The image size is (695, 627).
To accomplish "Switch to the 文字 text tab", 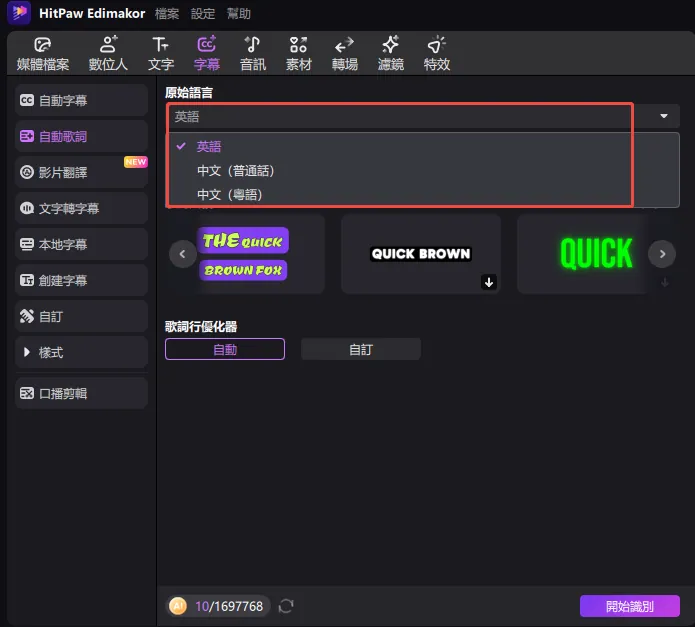I will point(161,54).
